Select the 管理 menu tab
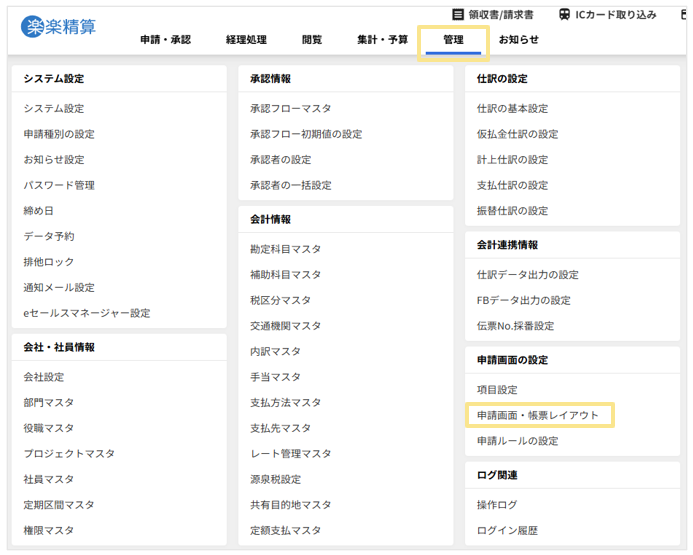Screen dimensions: 693x555 453,40
